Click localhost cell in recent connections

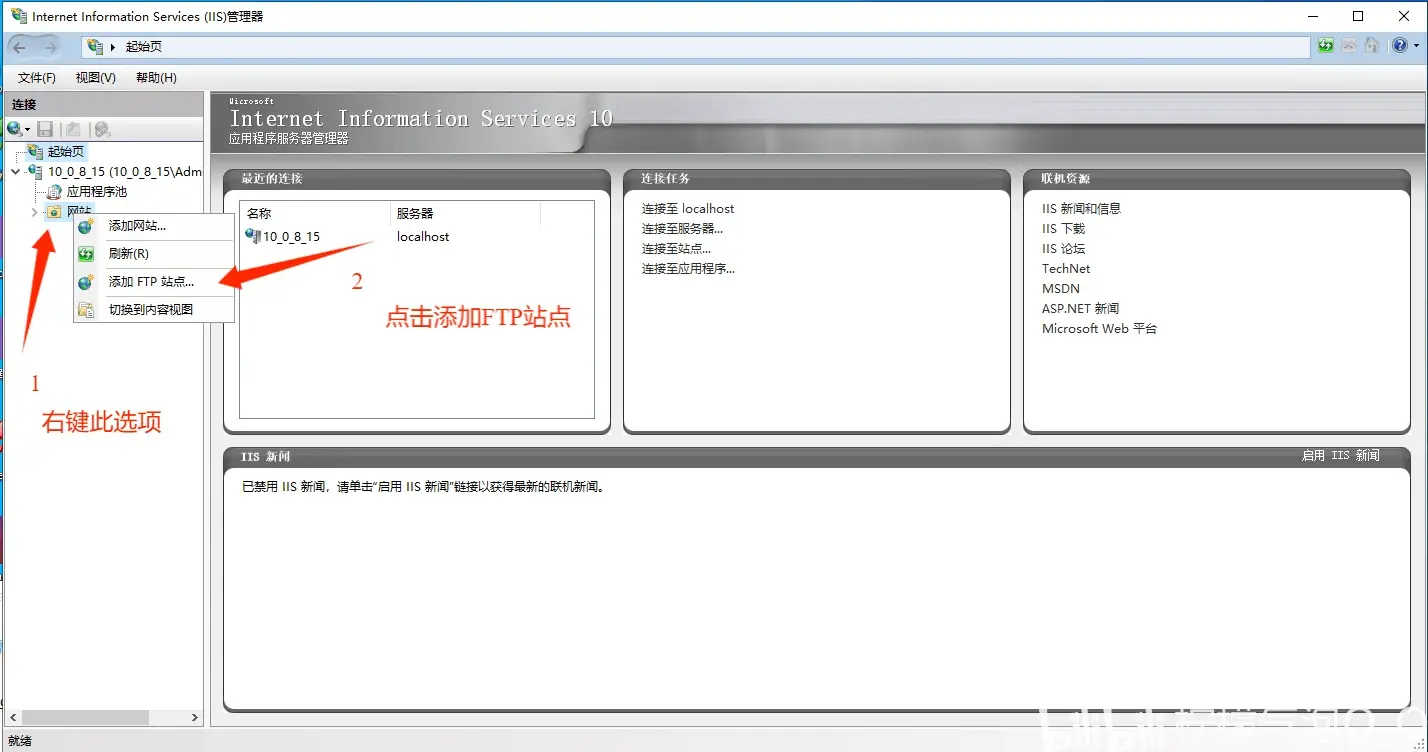point(423,237)
